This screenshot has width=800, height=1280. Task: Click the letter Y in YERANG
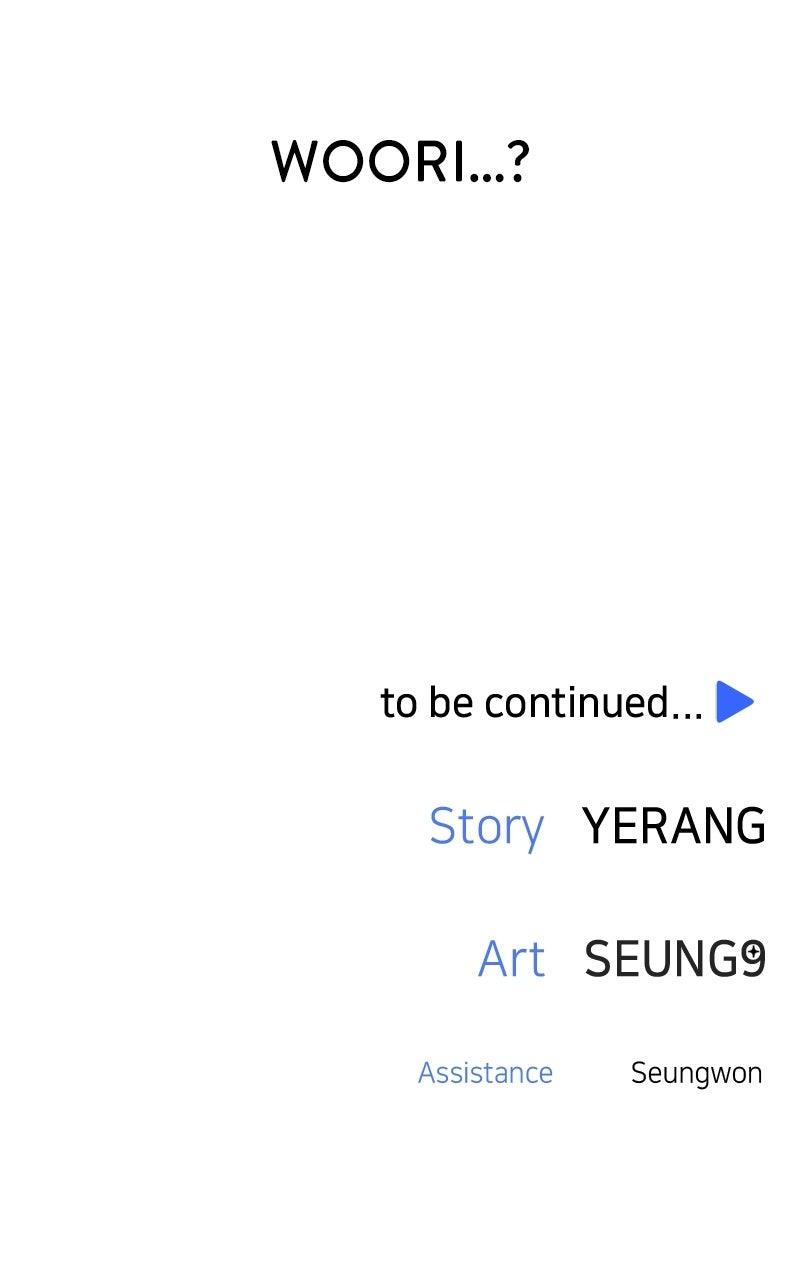(x=597, y=827)
